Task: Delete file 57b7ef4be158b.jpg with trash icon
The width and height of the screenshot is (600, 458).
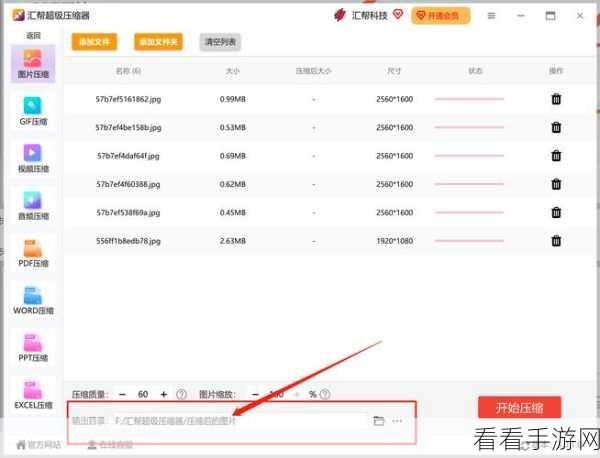Action: click(x=556, y=127)
